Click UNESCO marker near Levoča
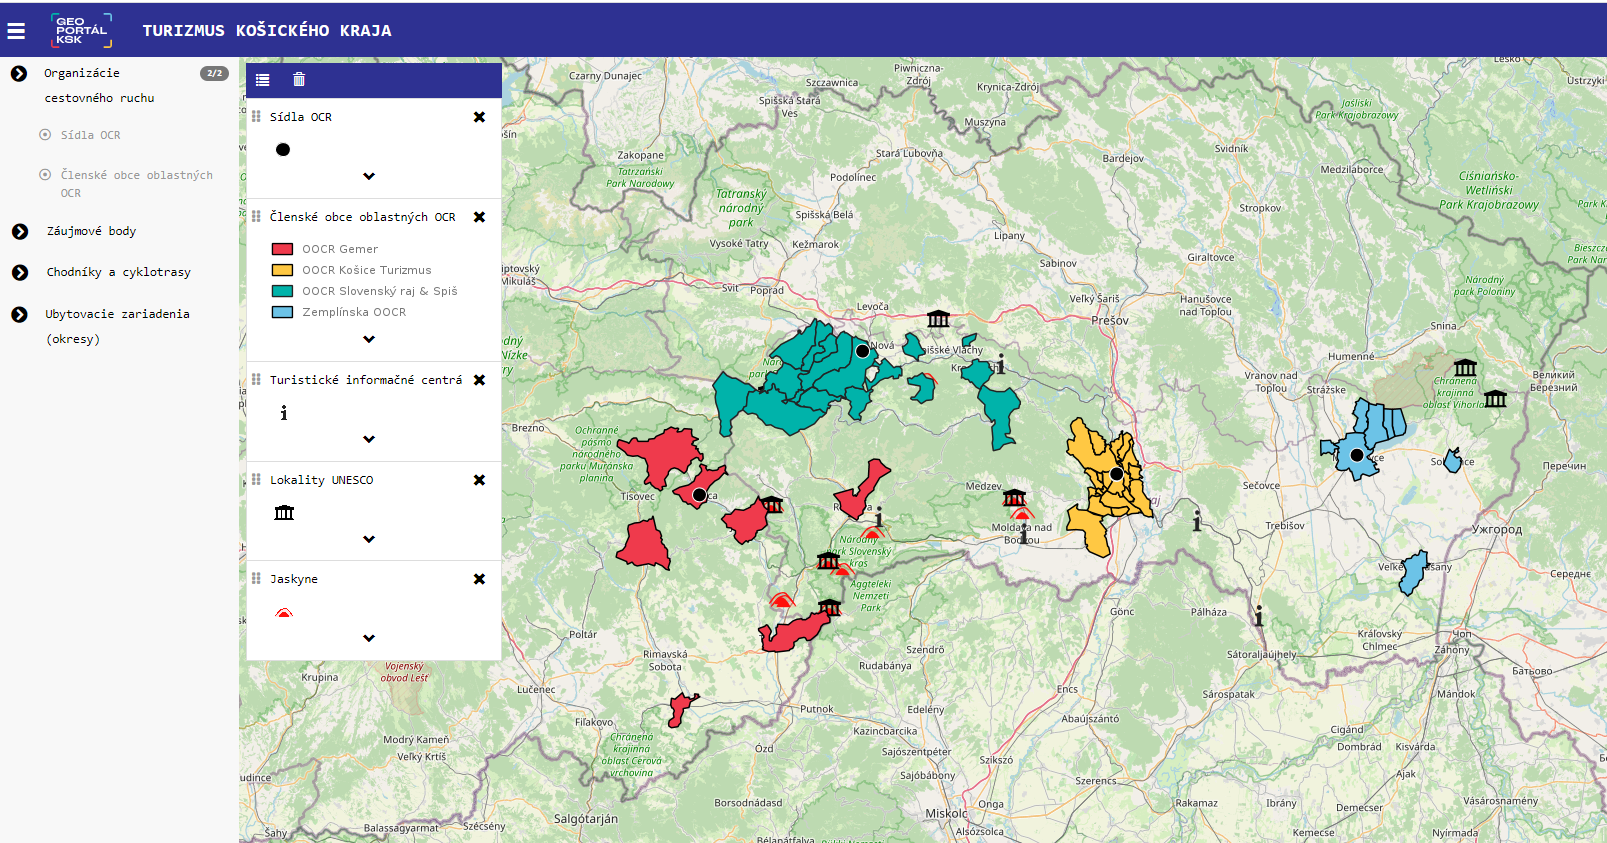1607x843 pixels. [938, 319]
